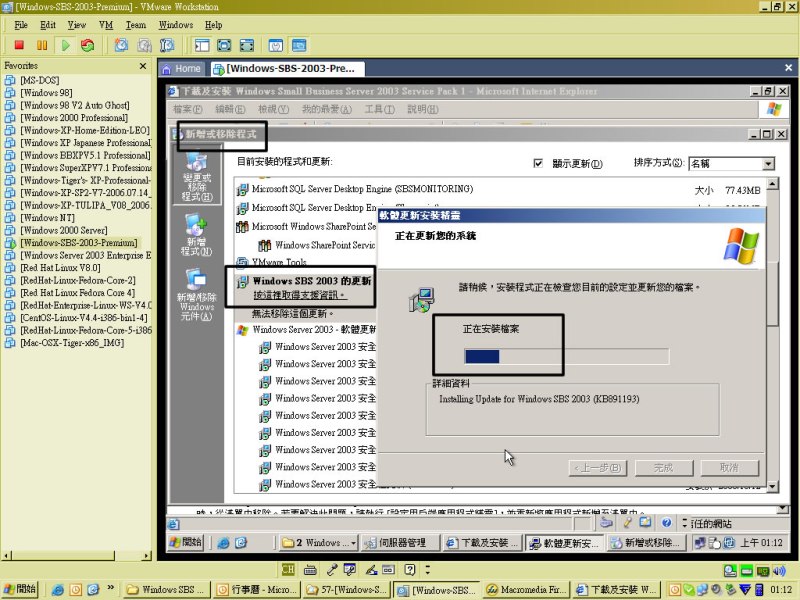Expand the '2 Windows...' group on guest taskbar

pyautogui.click(x=319, y=542)
